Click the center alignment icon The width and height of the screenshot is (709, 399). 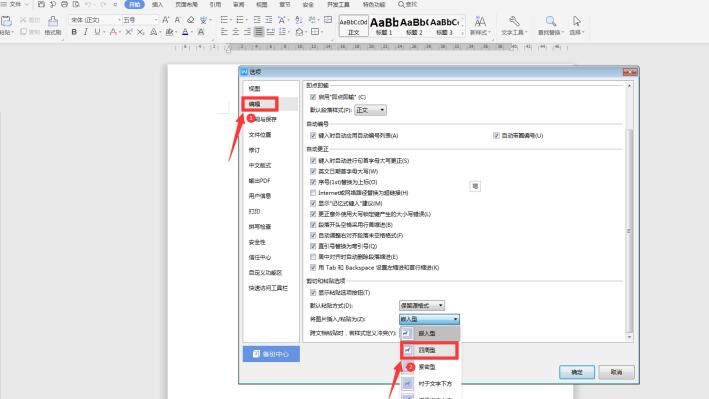[x=236, y=32]
